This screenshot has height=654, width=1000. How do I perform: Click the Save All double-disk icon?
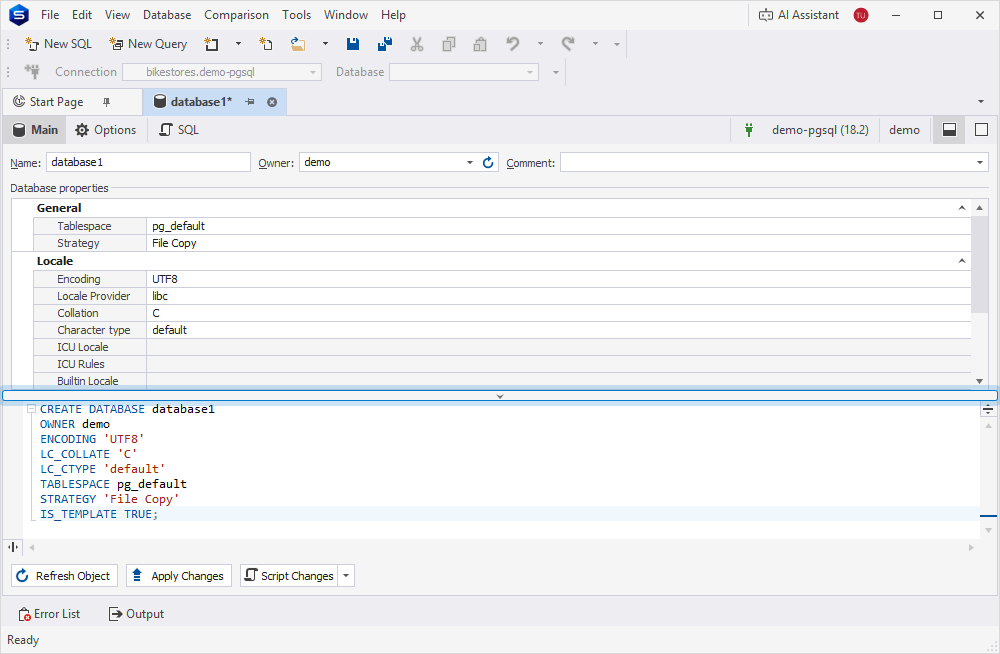(385, 44)
